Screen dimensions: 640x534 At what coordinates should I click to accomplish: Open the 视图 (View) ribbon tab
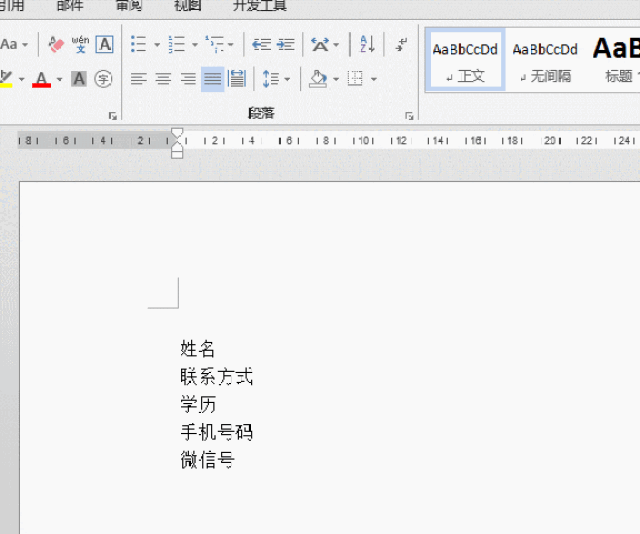point(187,5)
